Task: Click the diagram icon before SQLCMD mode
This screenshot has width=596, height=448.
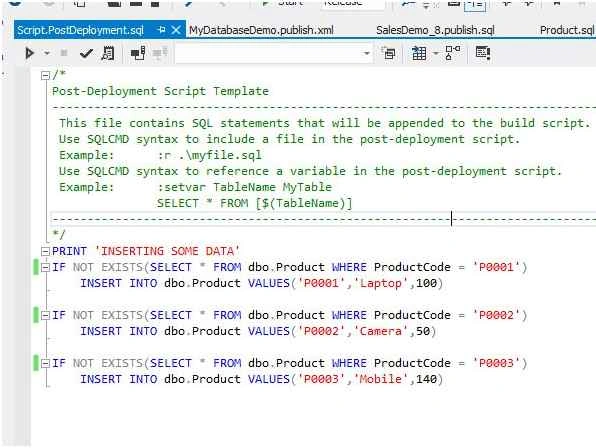Action: pyautogui.click(x=453, y=53)
